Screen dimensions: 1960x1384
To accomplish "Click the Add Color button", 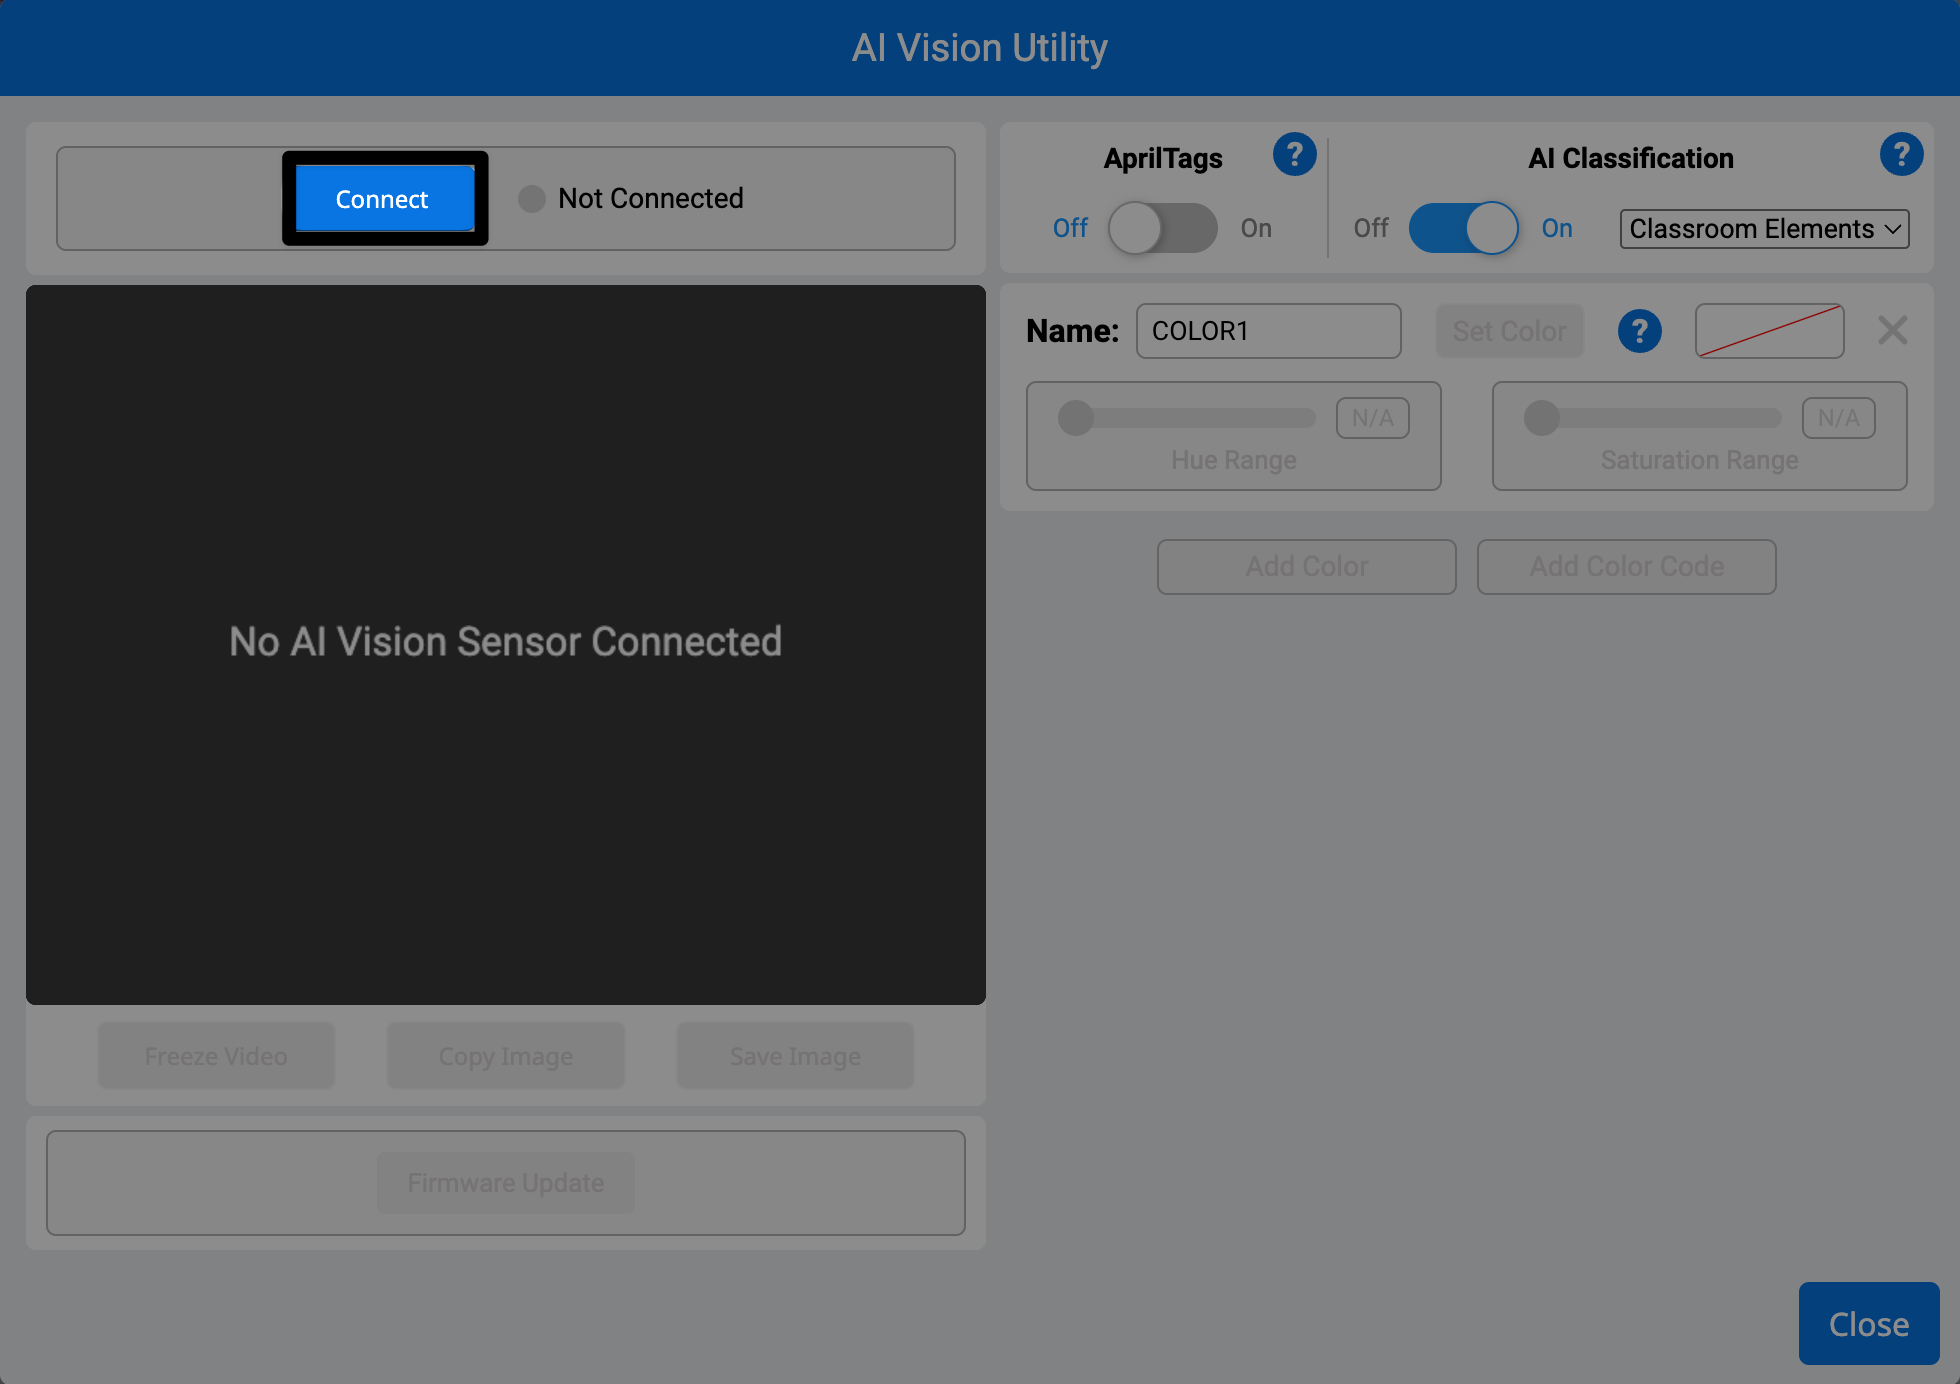I will pos(1306,566).
